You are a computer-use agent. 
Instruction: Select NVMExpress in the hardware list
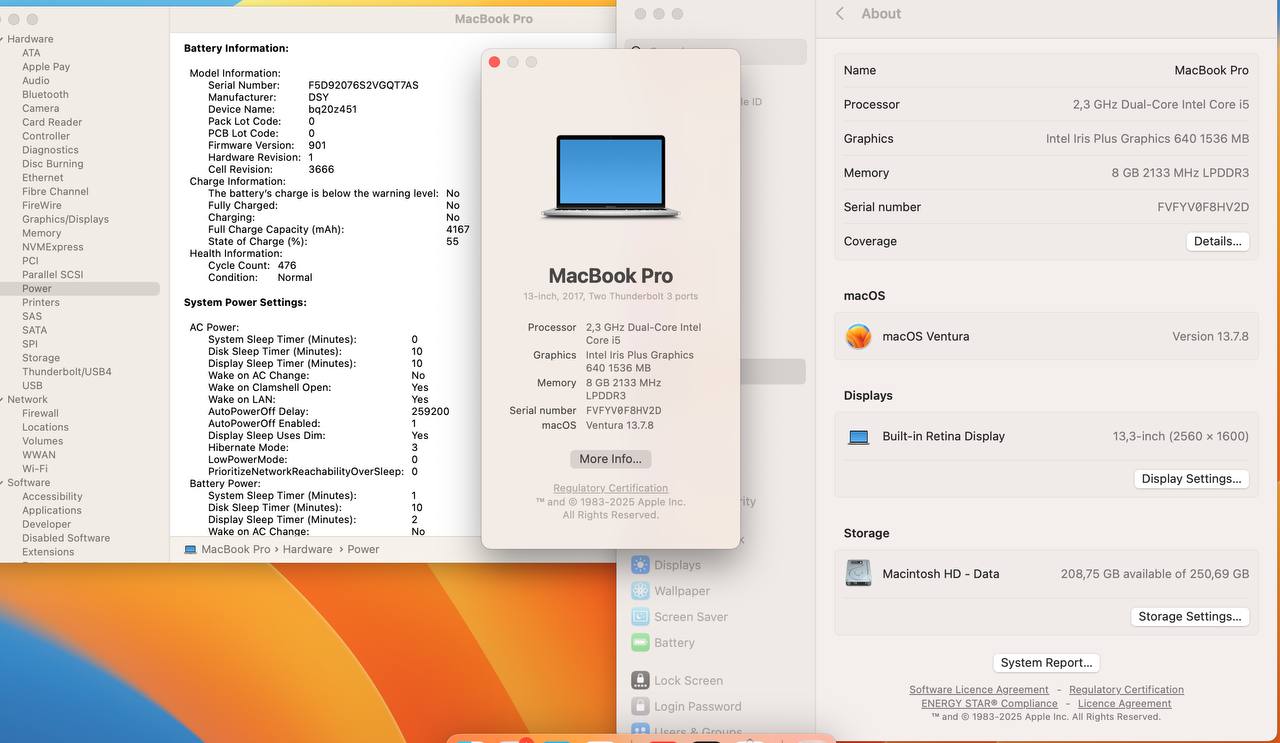(53, 247)
